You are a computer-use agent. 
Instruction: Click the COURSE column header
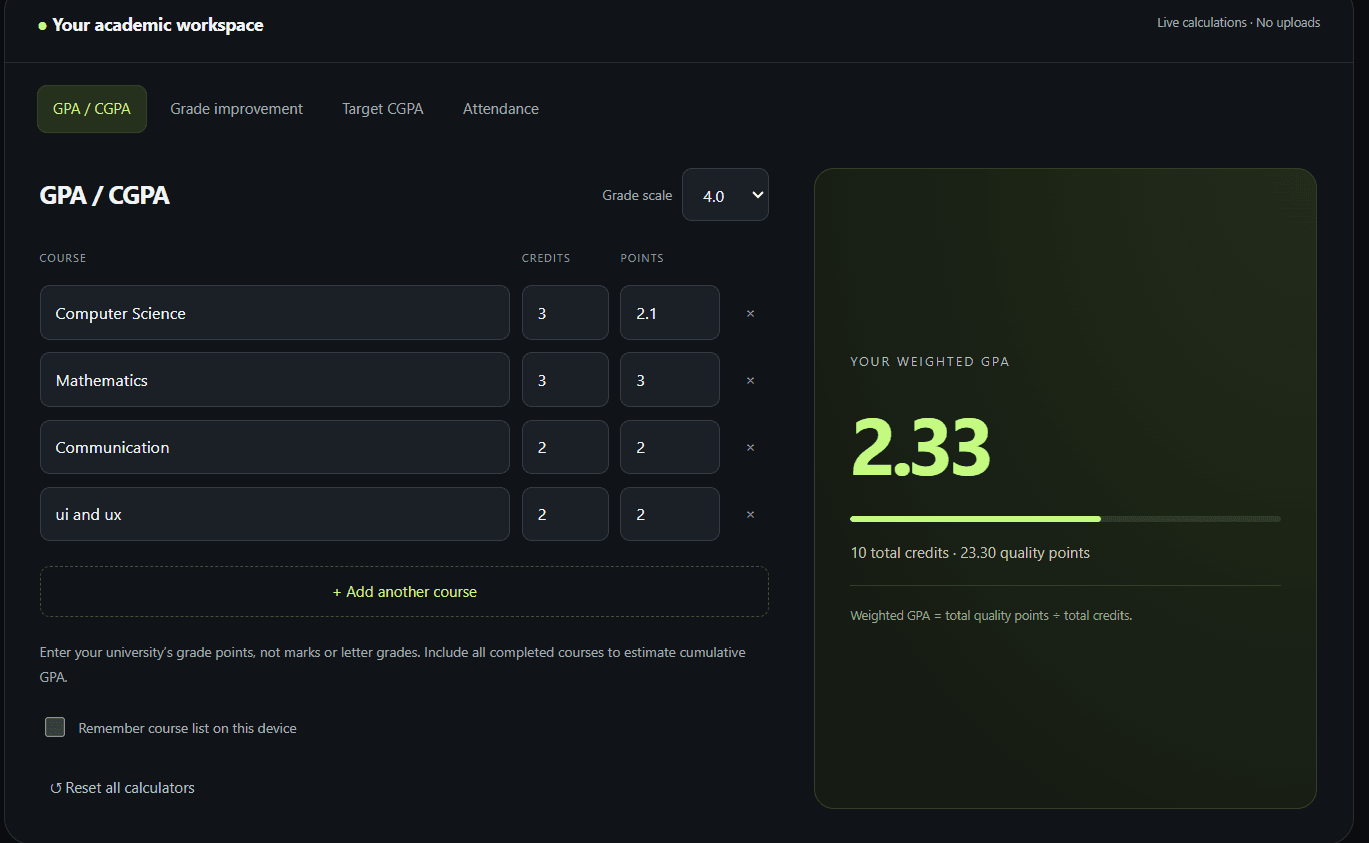coord(63,258)
